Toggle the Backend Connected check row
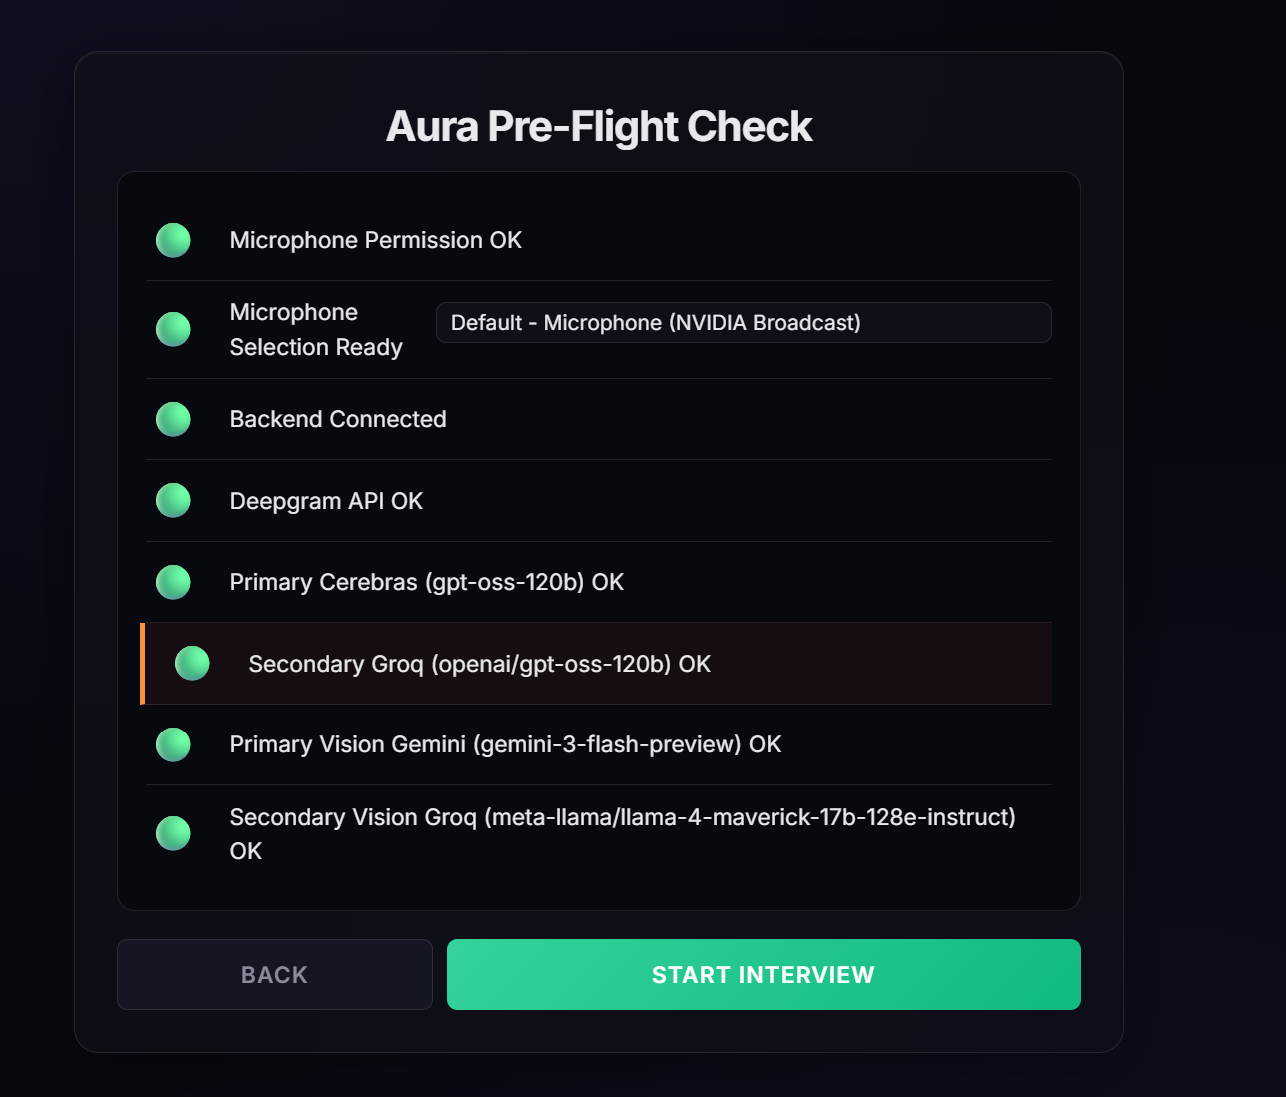 [x=598, y=420]
